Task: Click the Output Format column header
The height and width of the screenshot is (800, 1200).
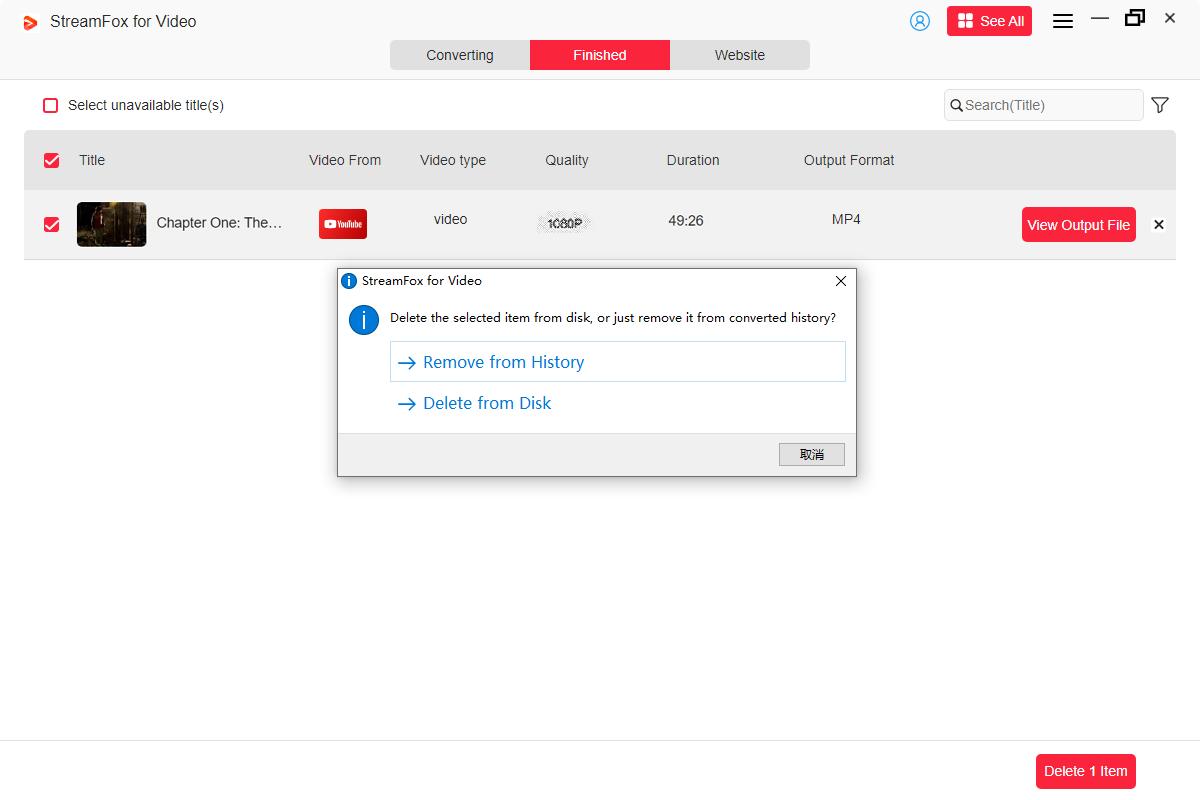Action: click(x=849, y=160)
